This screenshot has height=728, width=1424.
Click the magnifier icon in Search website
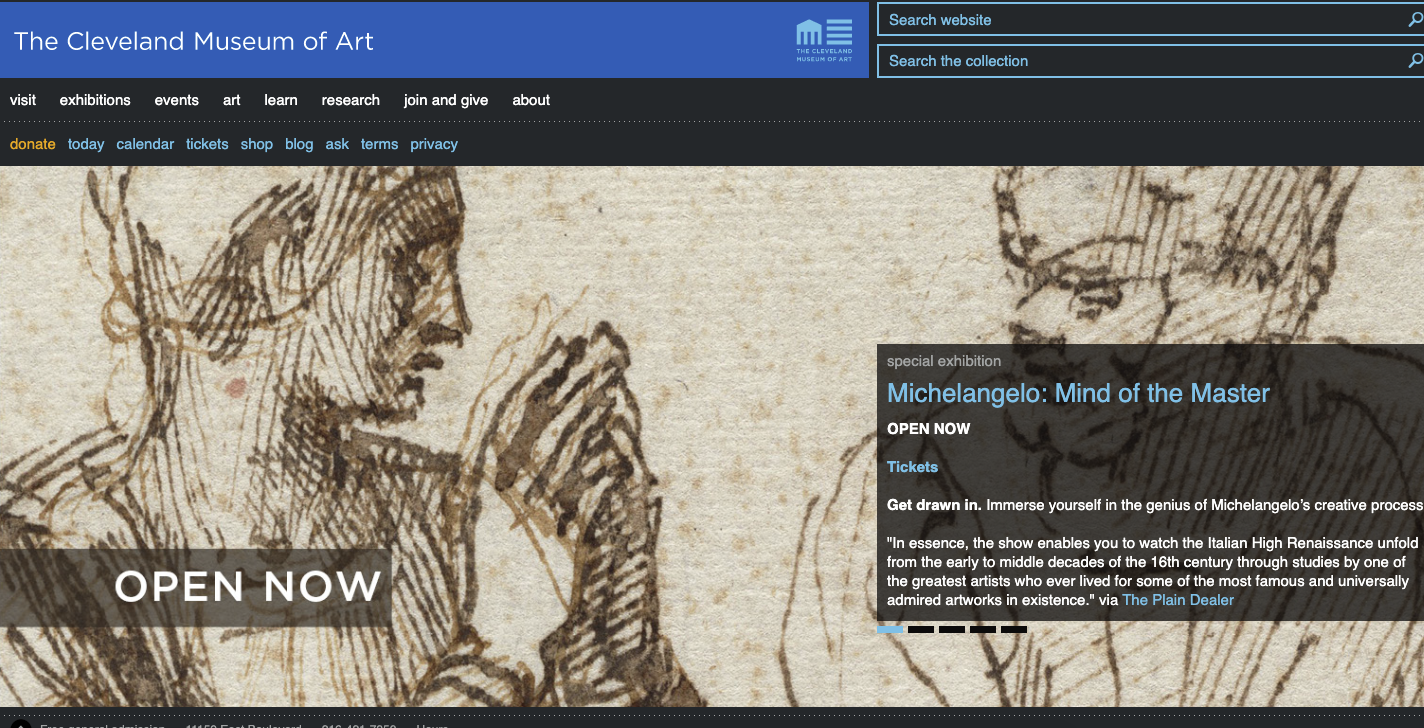[x=1414, y=20]
